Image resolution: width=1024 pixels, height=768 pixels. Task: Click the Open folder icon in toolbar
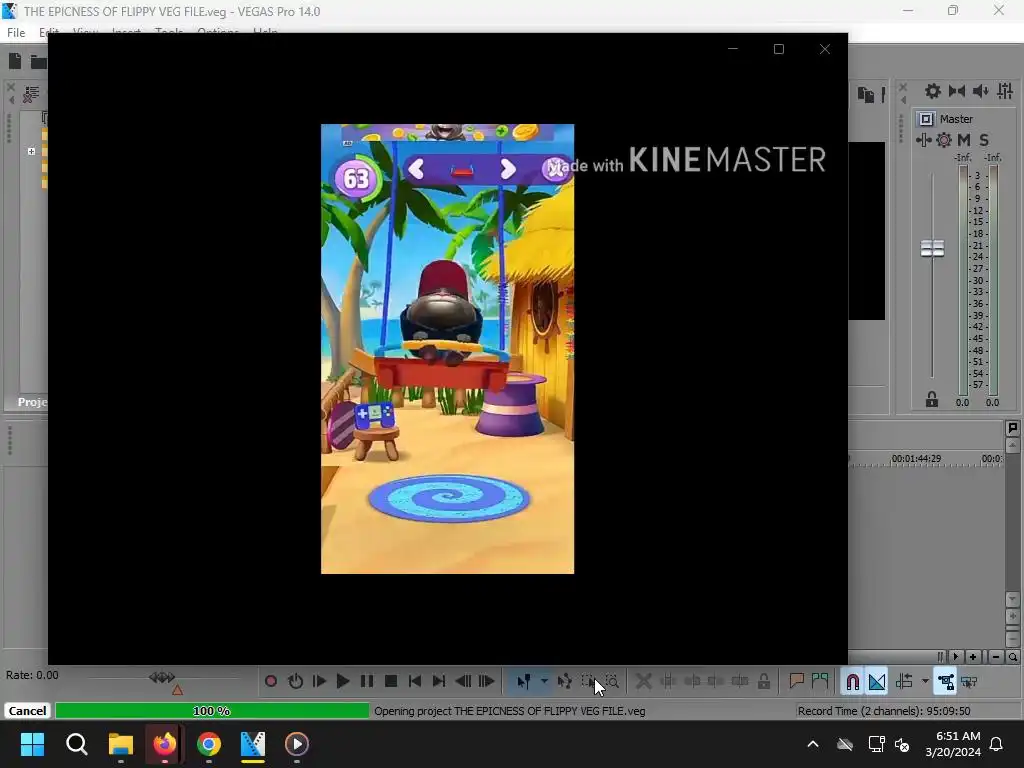click(39, 62)
